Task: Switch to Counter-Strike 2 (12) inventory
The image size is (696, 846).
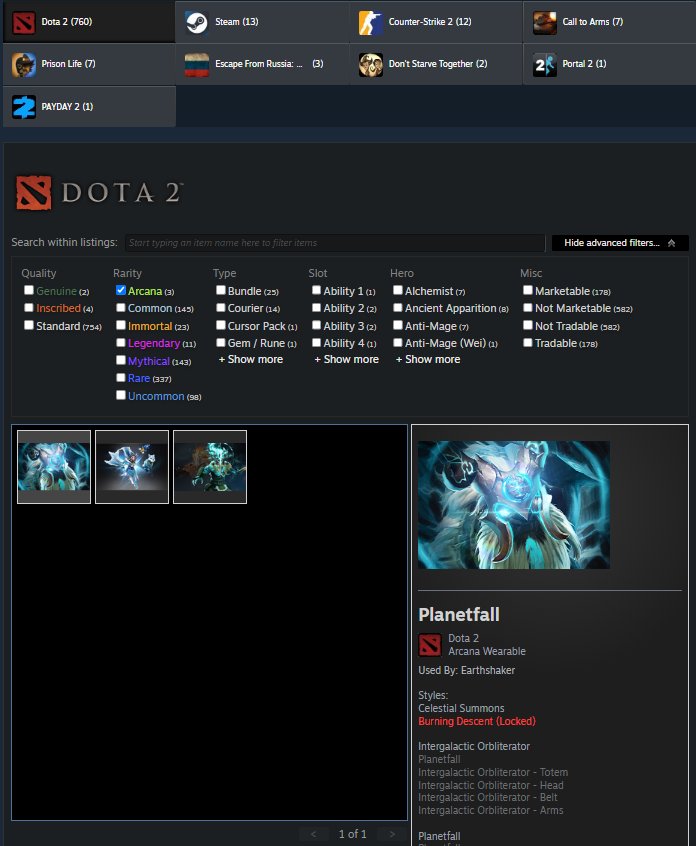Action: click(x=436, y=22)
